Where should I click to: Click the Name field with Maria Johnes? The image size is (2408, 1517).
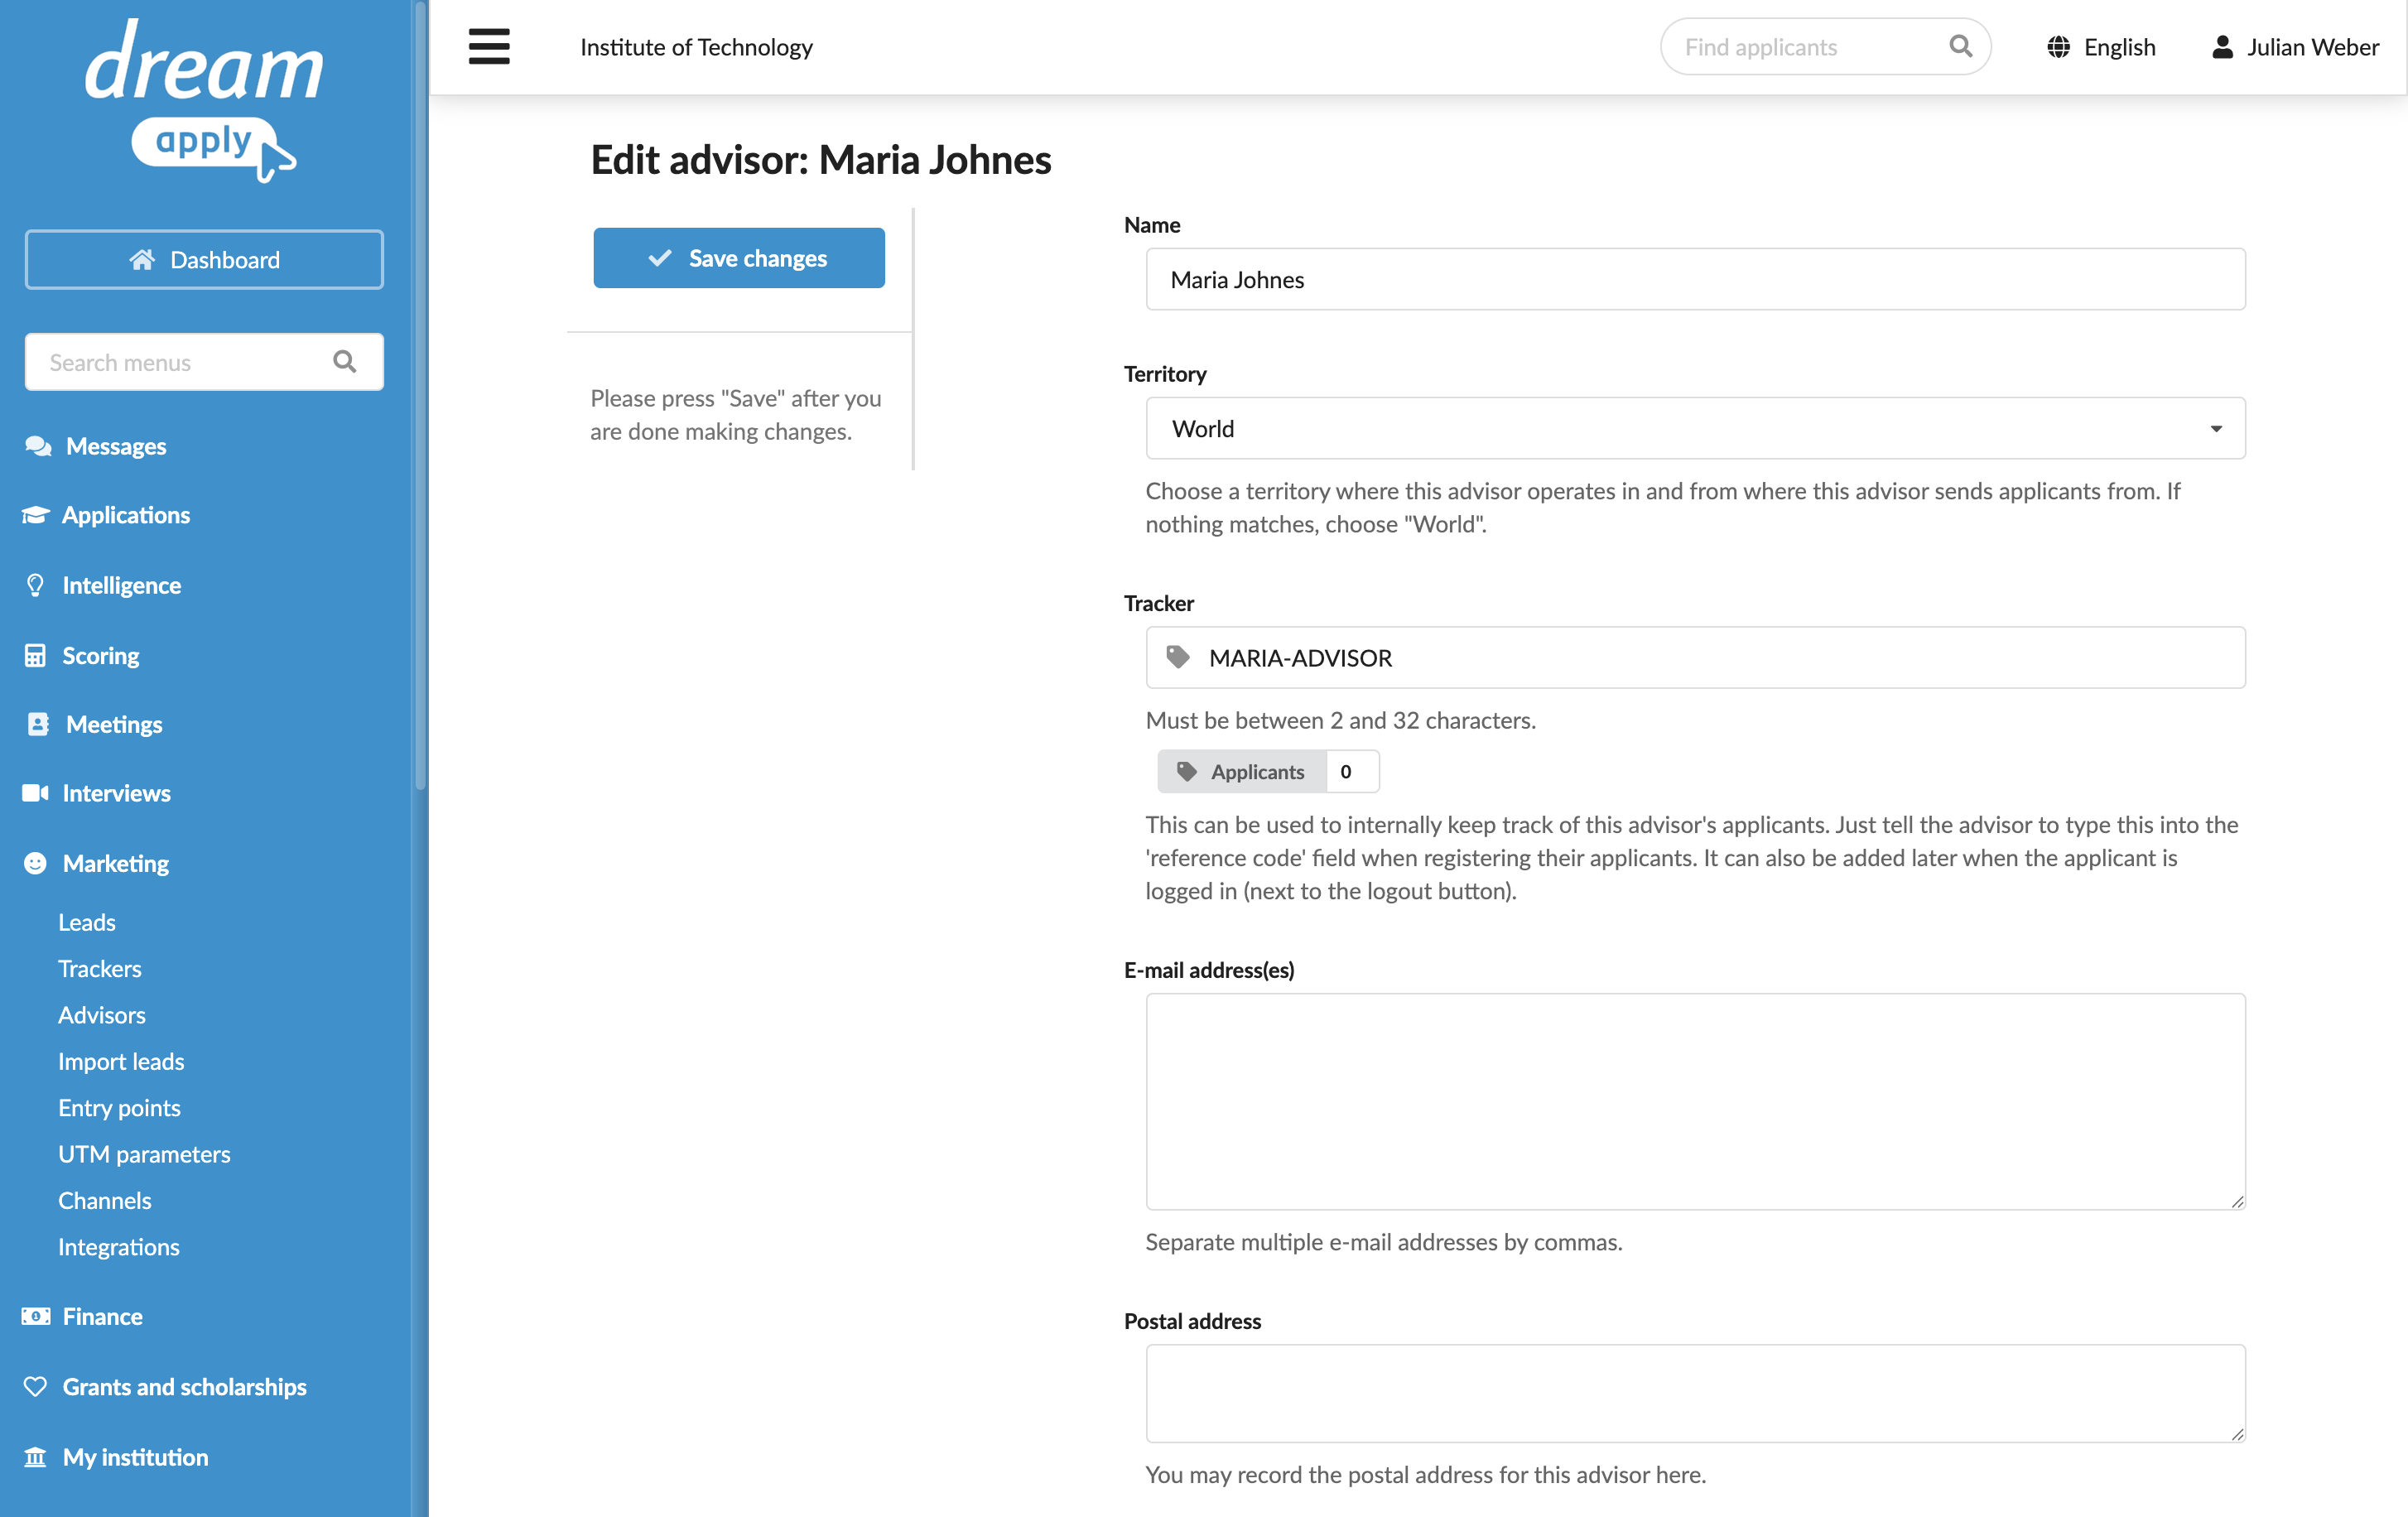(x=1695, y=279)
